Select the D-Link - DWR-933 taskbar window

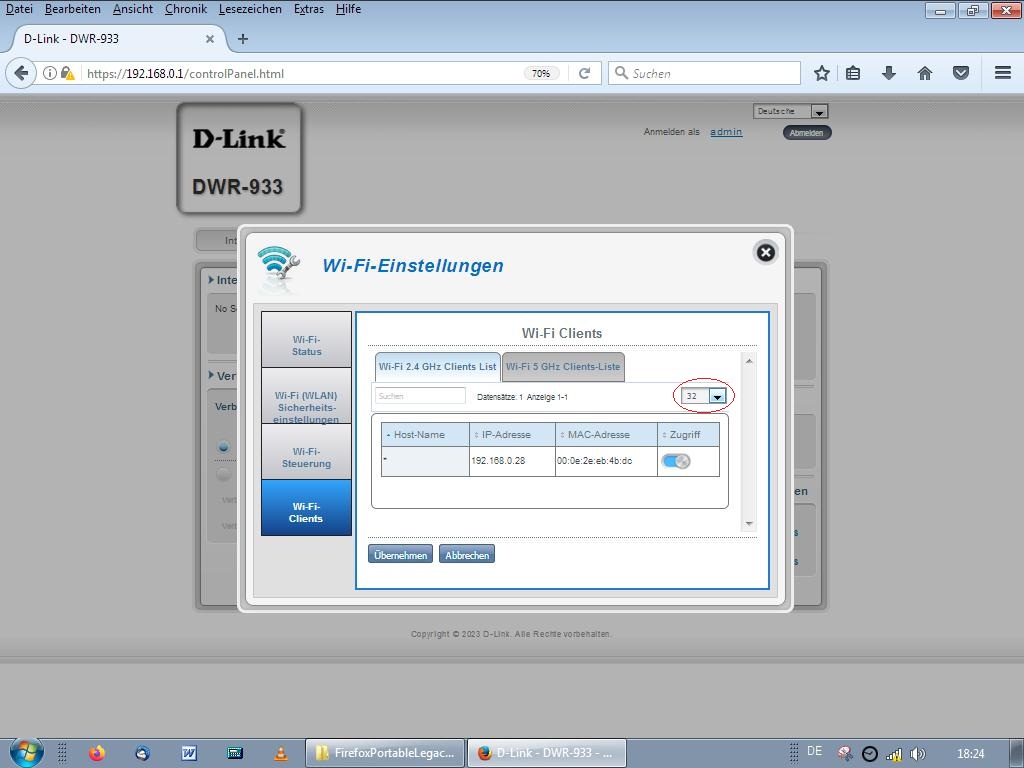(x=547, y=753)
